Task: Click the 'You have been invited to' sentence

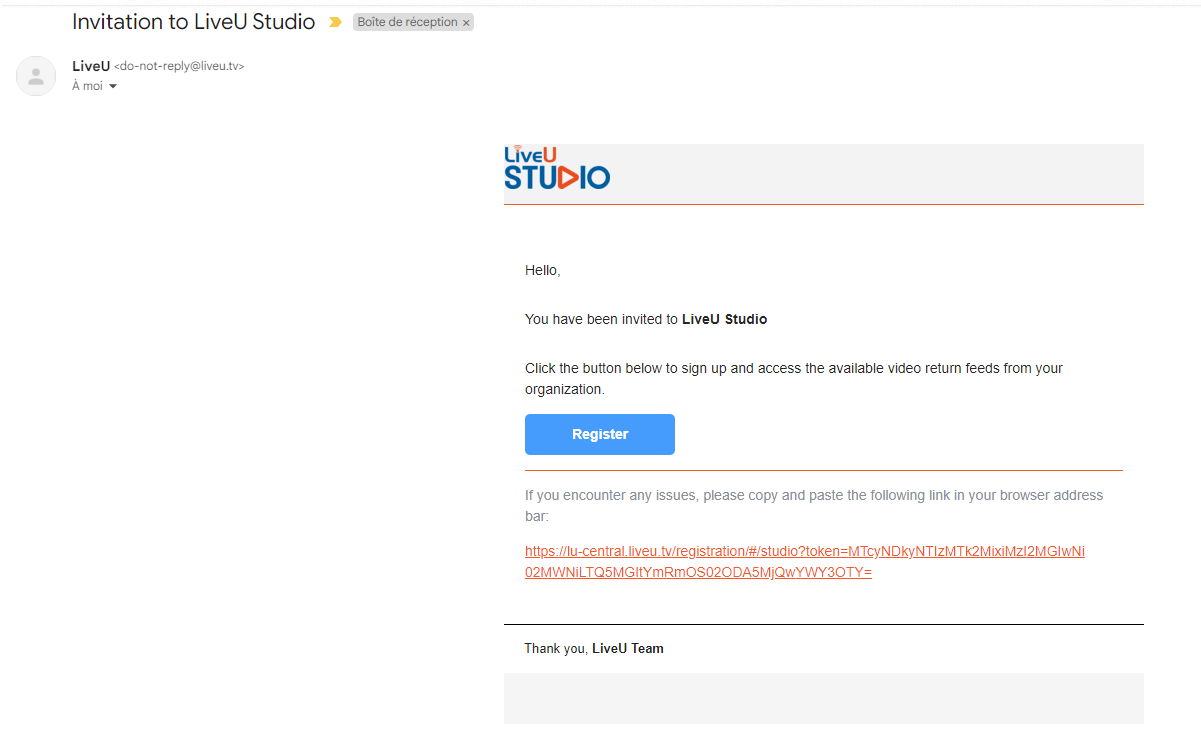Action: click(x=601, y=319)
